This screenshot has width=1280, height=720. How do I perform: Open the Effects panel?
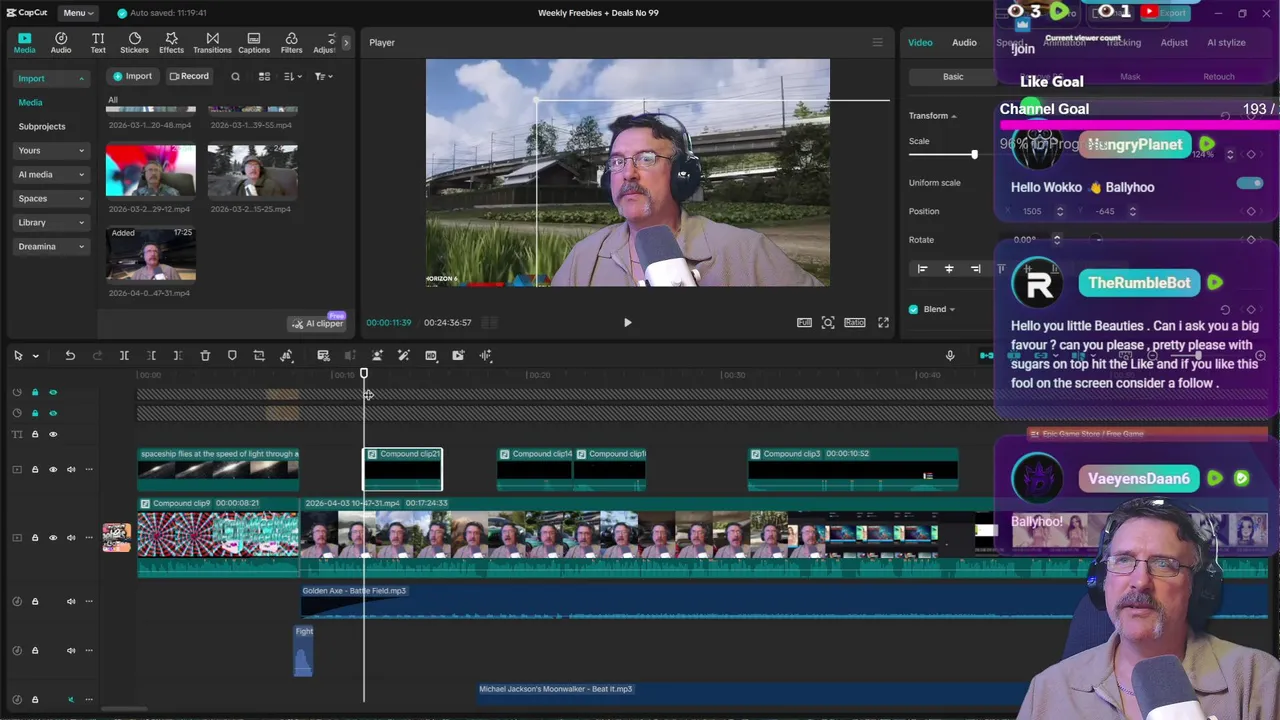click(x=171, y=43)
